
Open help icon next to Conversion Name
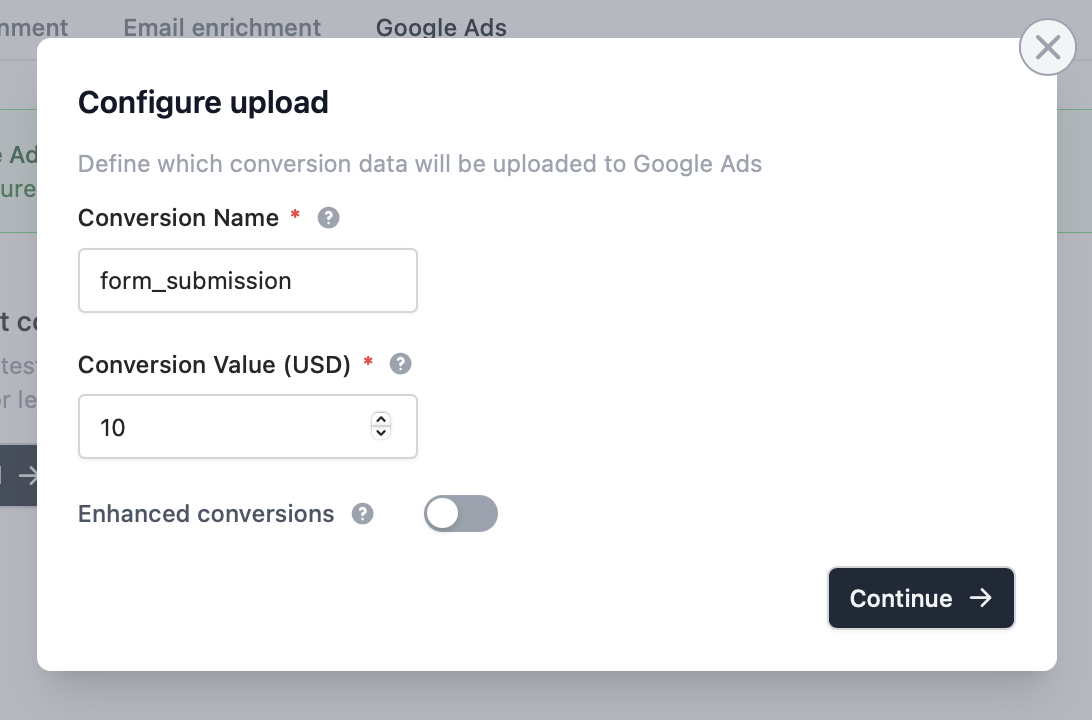pos(329,218)
